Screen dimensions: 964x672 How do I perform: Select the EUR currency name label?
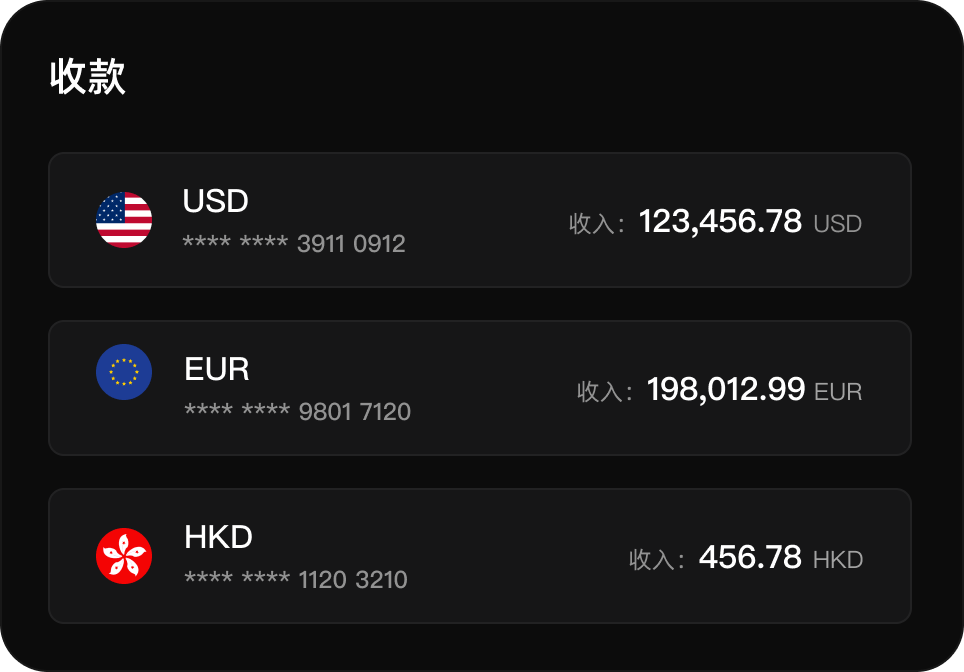[217, 369]
